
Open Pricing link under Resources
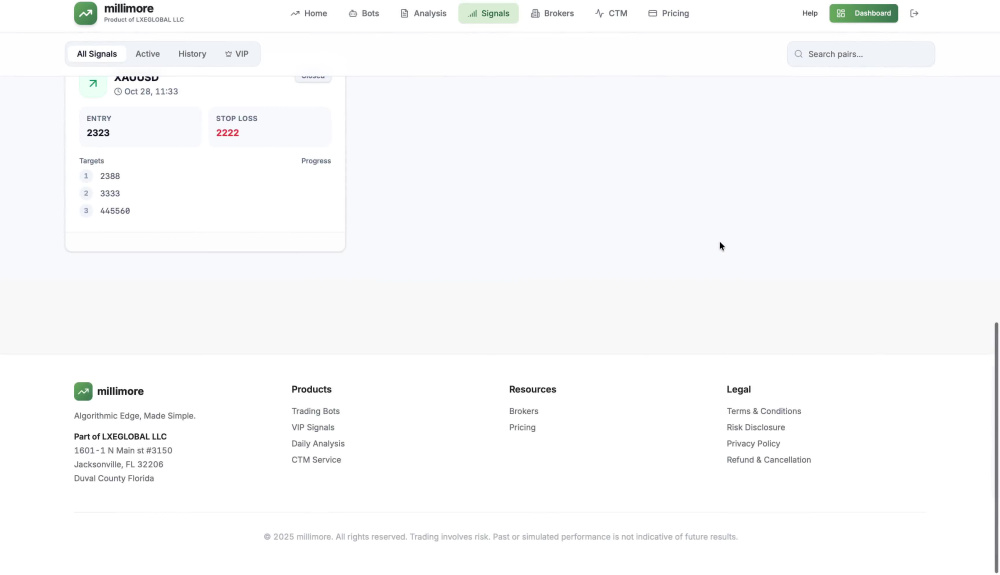[x=522, y=428]
